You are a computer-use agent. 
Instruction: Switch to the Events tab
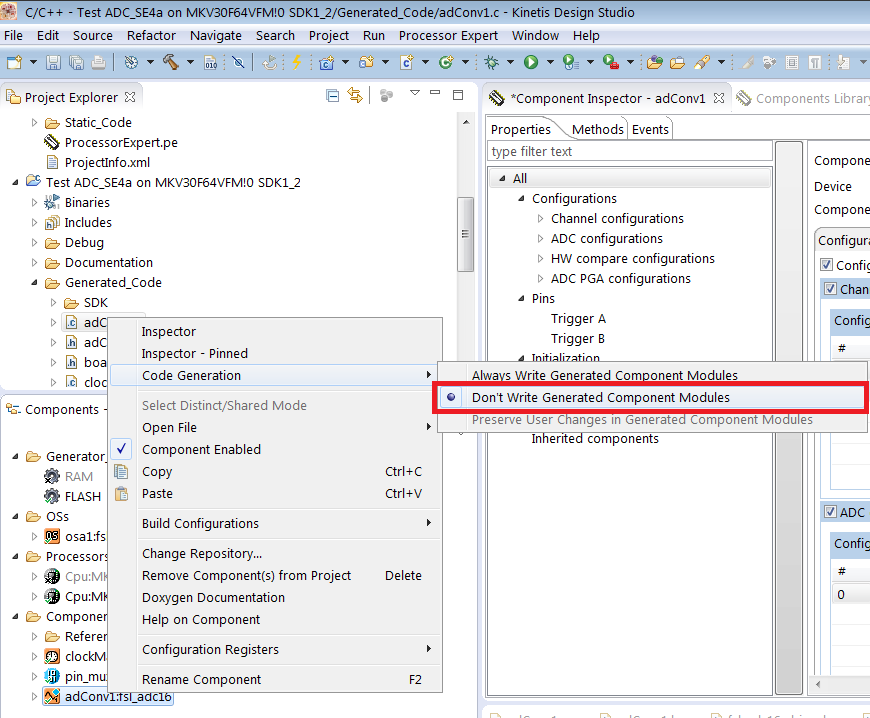[x=650, y=129]
